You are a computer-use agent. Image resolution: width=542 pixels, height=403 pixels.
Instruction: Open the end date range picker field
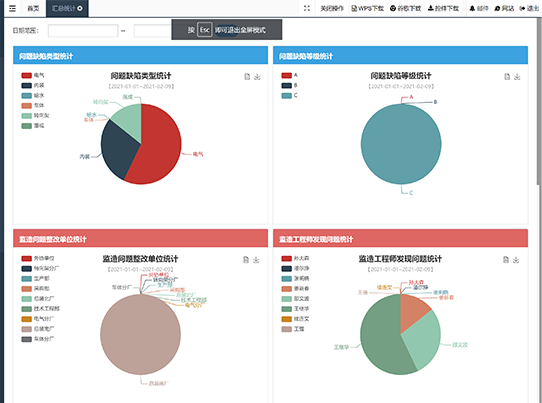point(153,31)
